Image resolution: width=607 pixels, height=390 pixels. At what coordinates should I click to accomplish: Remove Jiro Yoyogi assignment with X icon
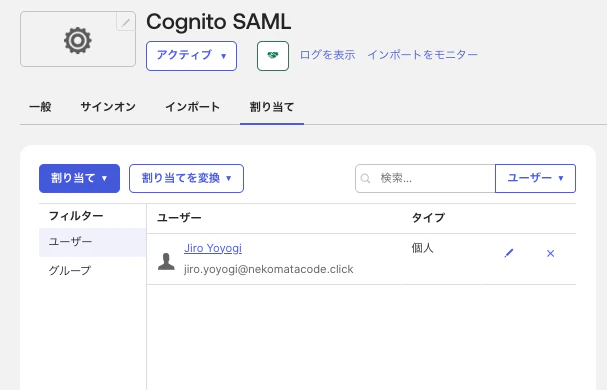point(550,253)
